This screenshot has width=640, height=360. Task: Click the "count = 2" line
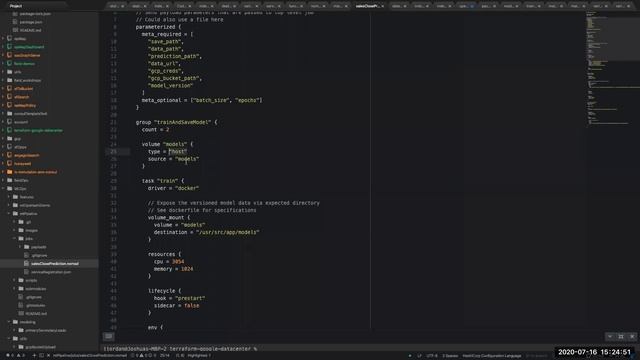(155, 130)
